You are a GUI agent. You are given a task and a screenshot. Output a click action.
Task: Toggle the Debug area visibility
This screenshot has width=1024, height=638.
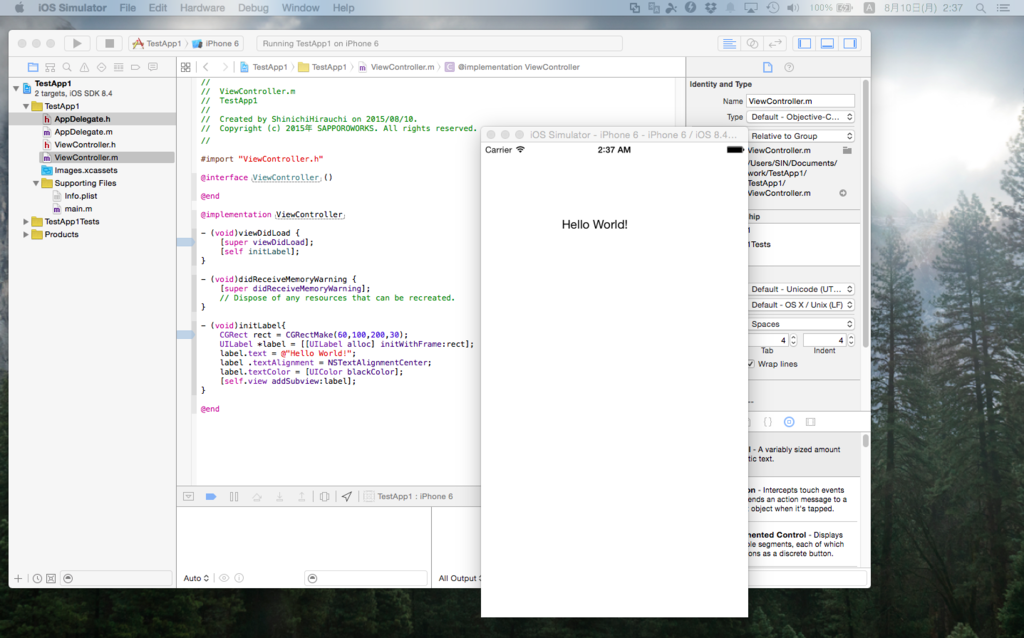click(x=827, y=44)
